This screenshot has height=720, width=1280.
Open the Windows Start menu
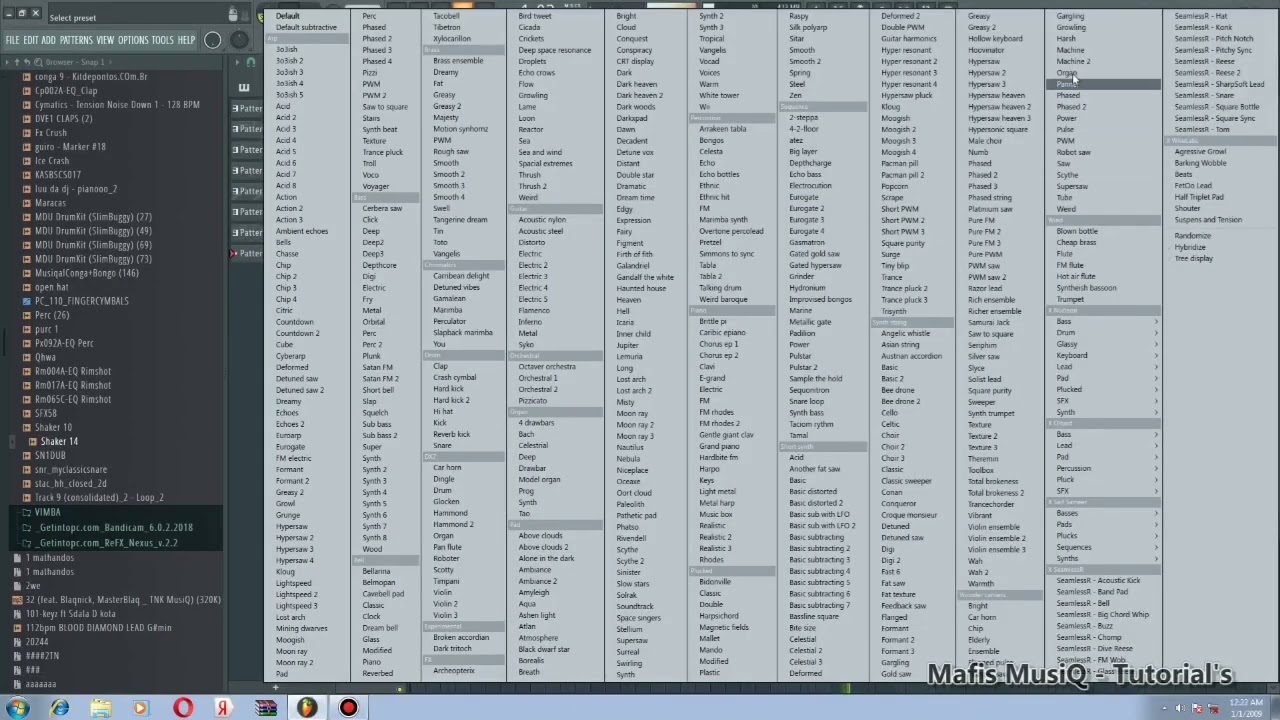(x=18, y=708)
